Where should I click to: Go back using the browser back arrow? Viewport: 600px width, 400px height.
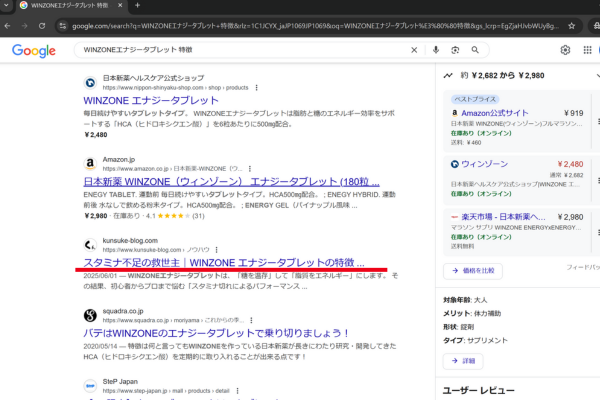(x=7, y=26)
